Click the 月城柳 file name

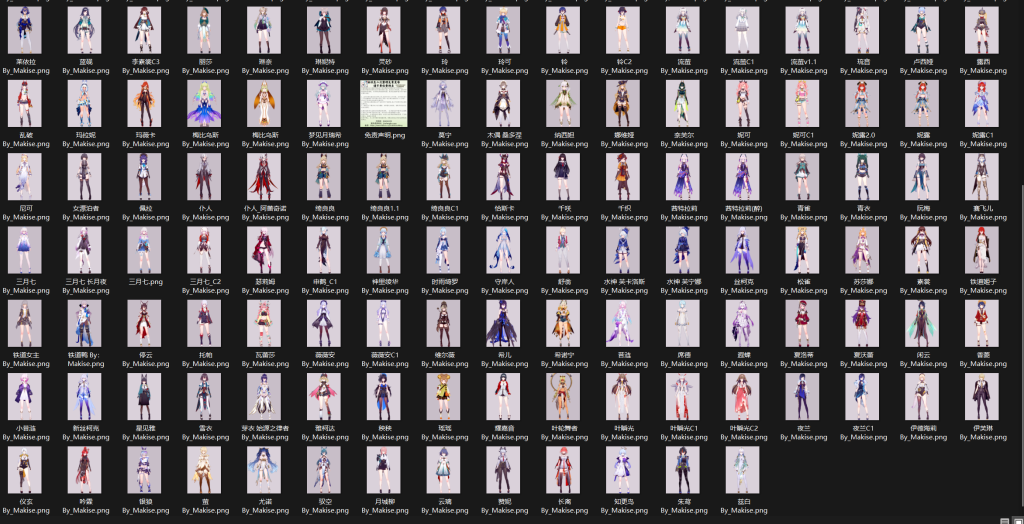383,506
